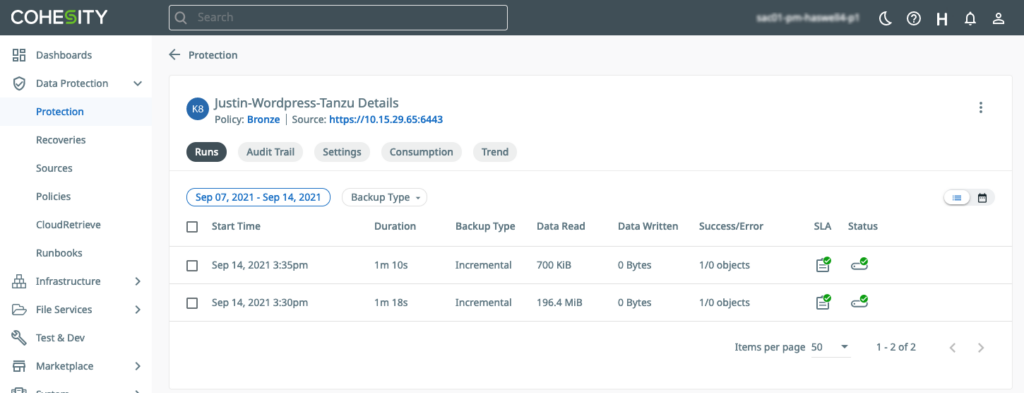This screenshot has width=1024, height=393.
Task: Click the Infrastructure sidebar icon
Action: (x=19, y=281)
